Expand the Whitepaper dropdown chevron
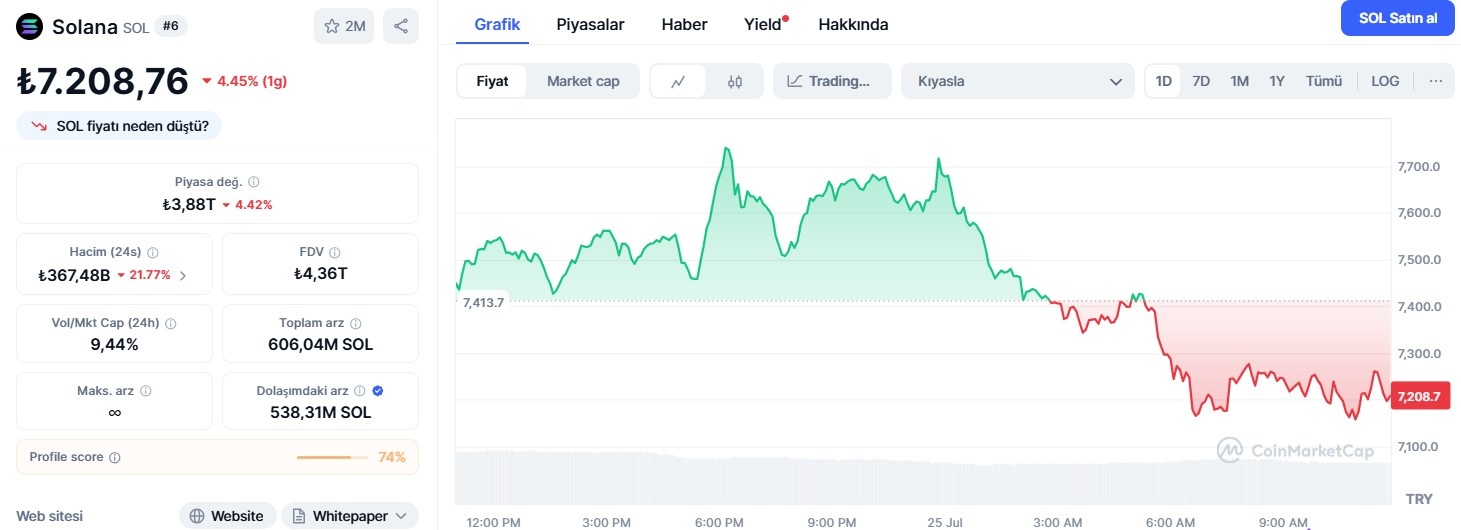Viewport: 1461px width, 530px height. click(401, 516)
